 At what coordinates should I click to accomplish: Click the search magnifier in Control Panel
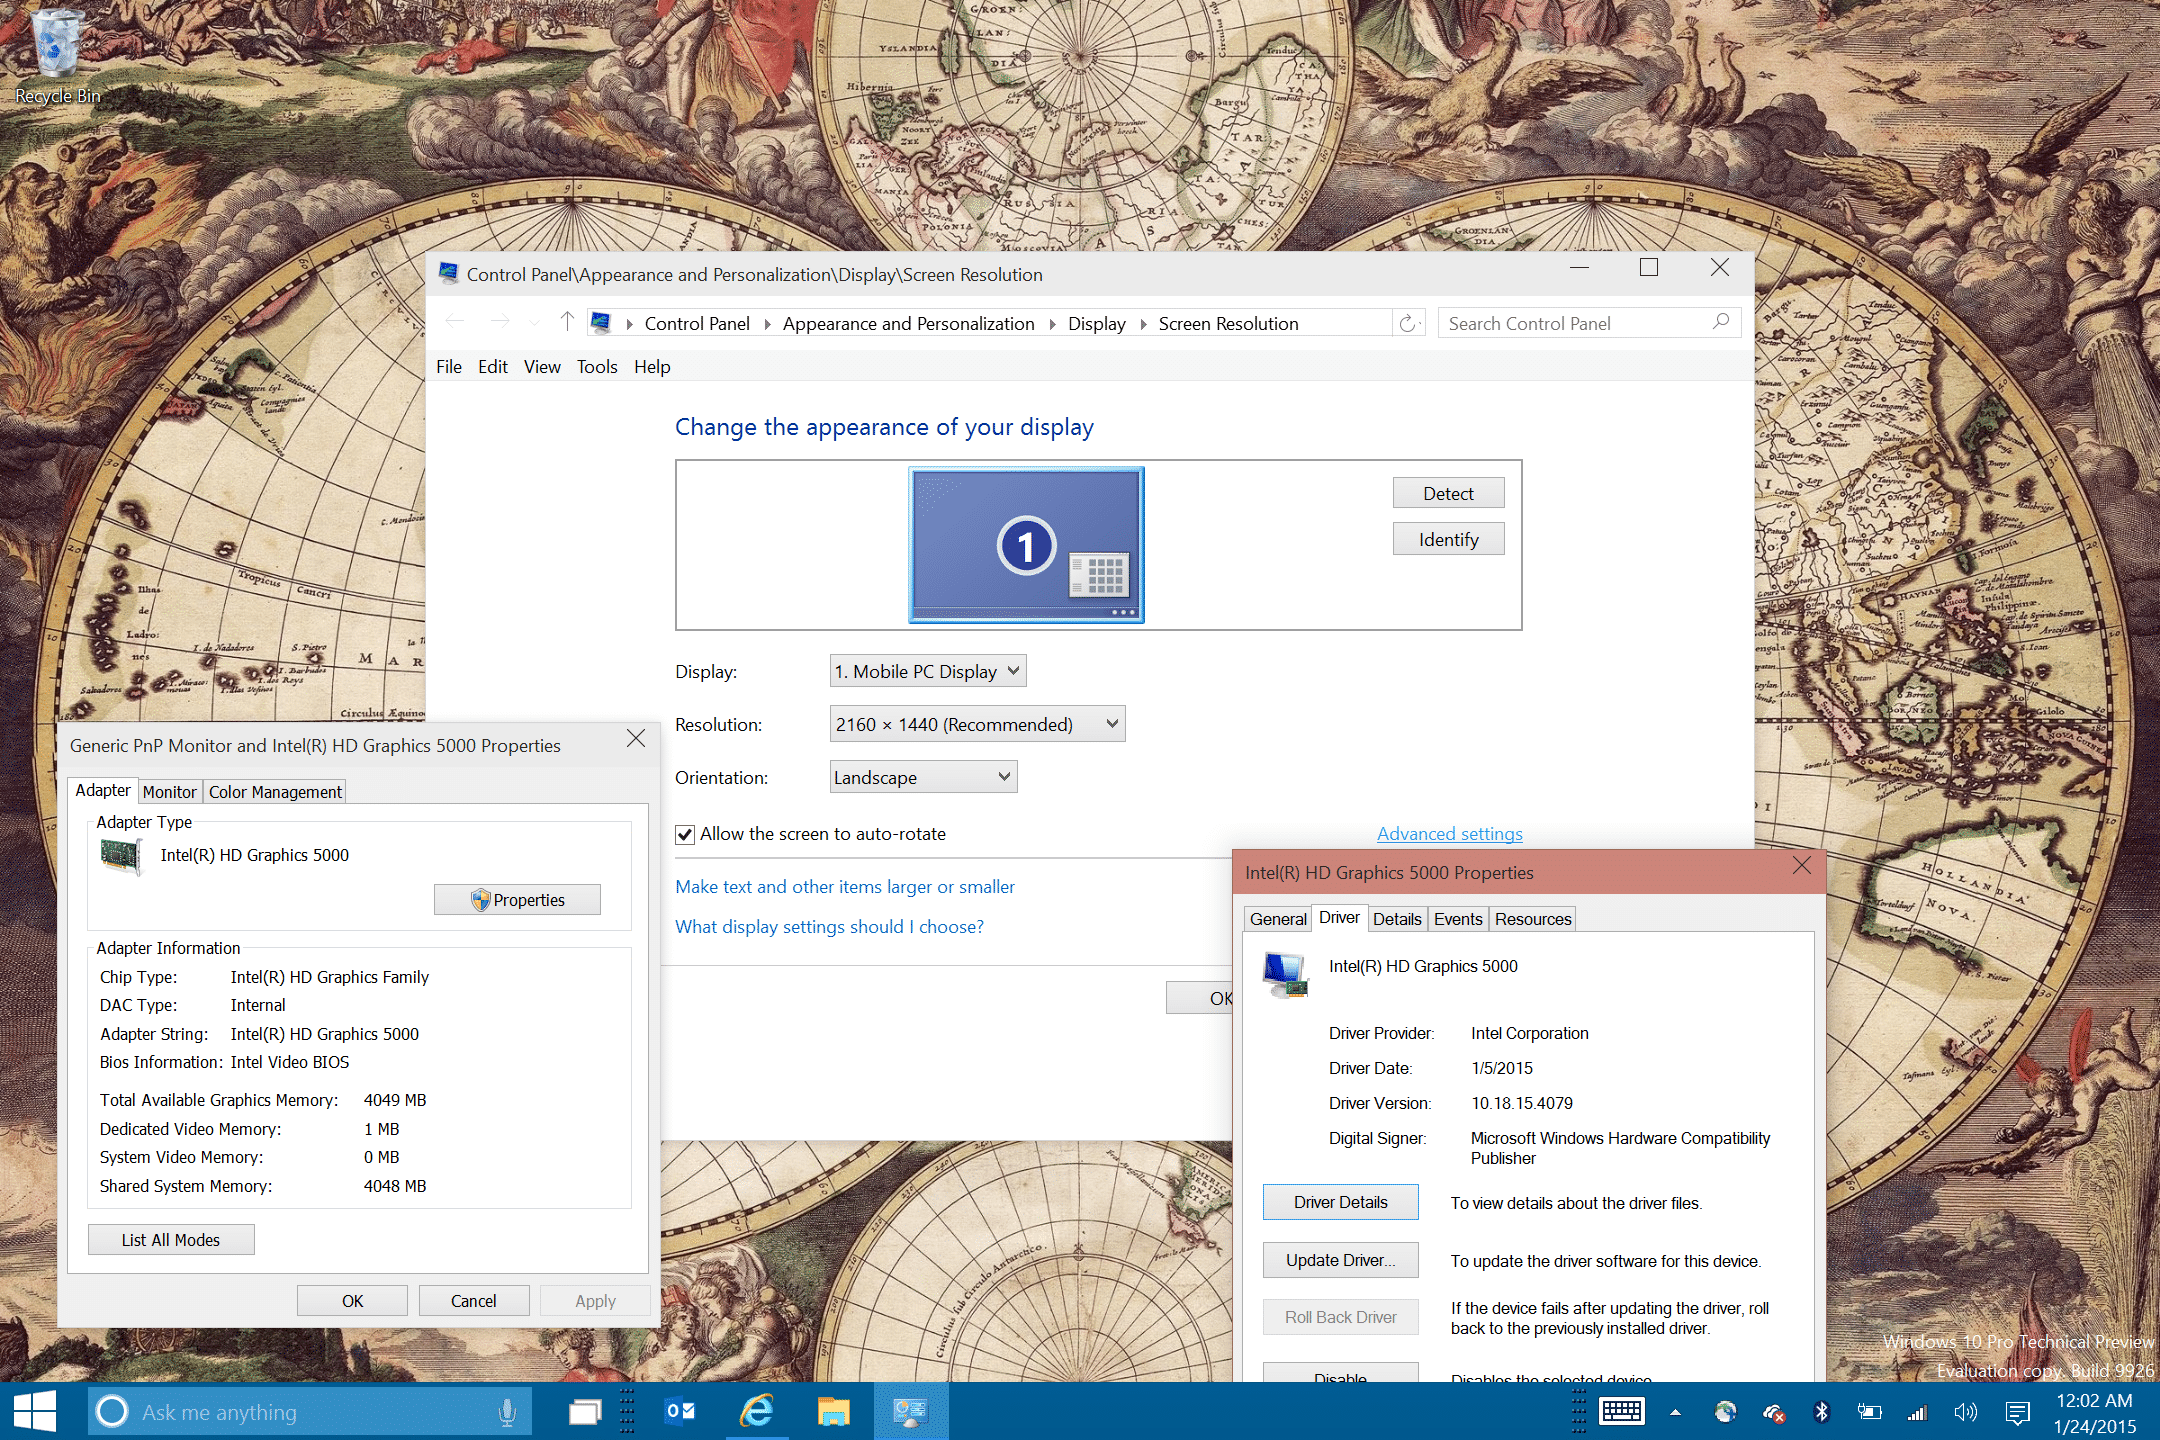1720,322
